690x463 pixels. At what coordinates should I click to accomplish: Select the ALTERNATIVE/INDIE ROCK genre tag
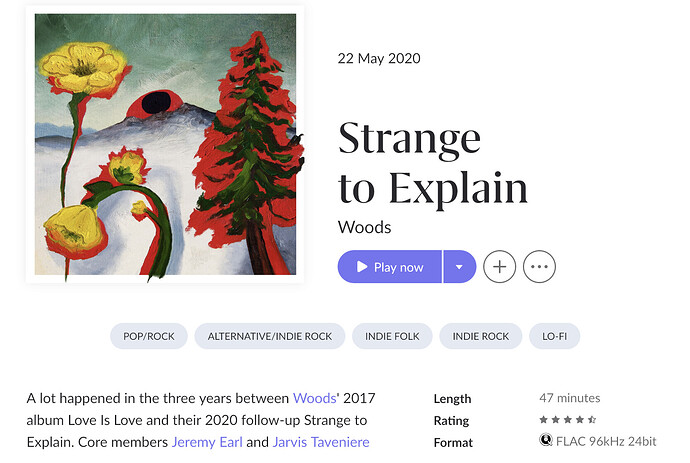coord(270,336)
